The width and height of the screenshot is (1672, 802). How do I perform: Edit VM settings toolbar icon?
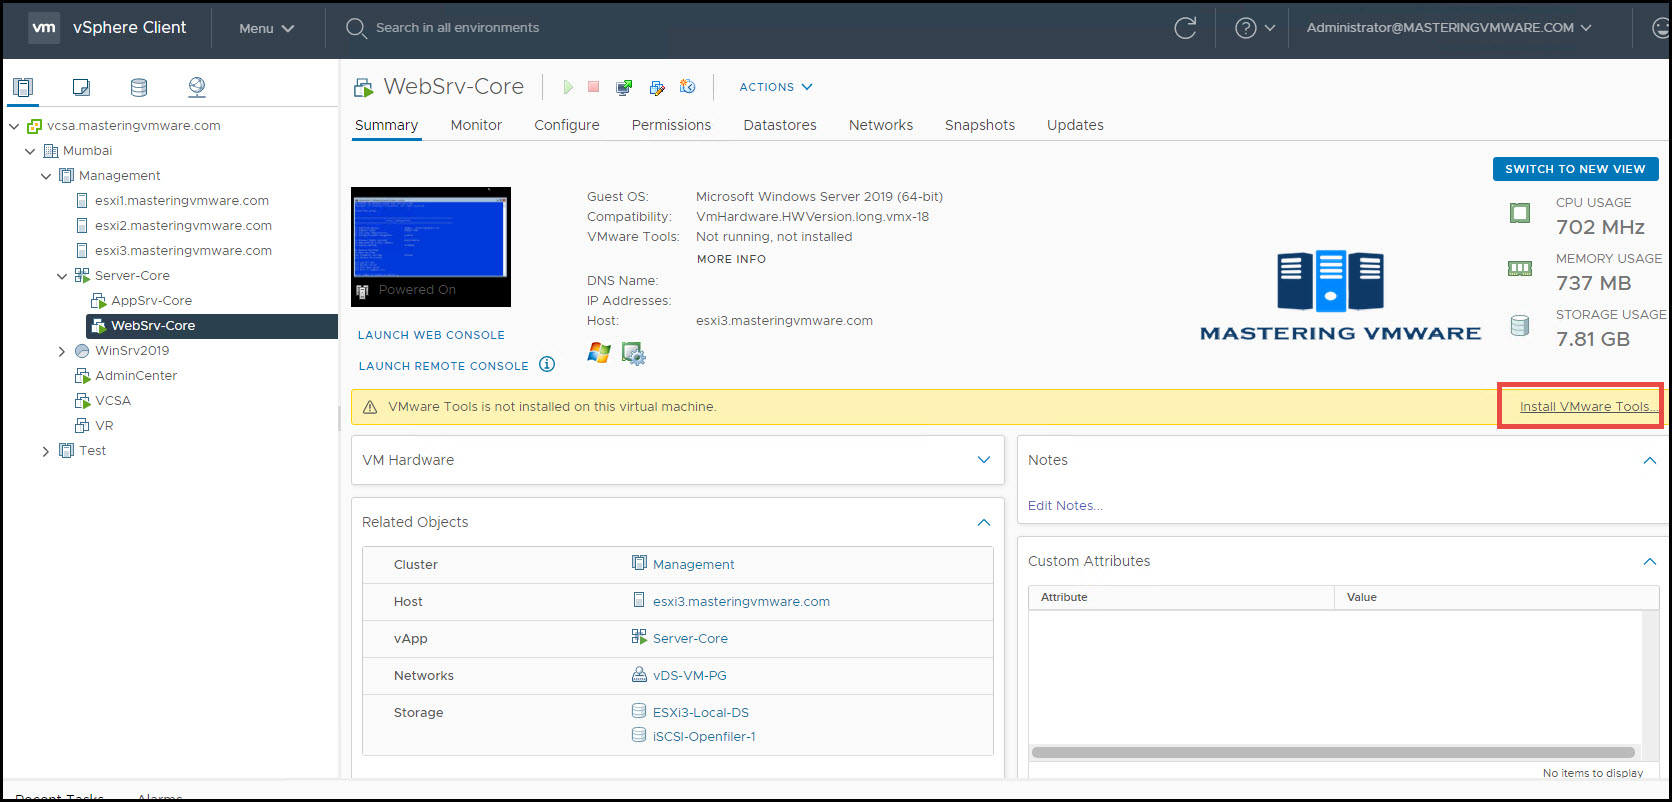(x=657, y=87)
